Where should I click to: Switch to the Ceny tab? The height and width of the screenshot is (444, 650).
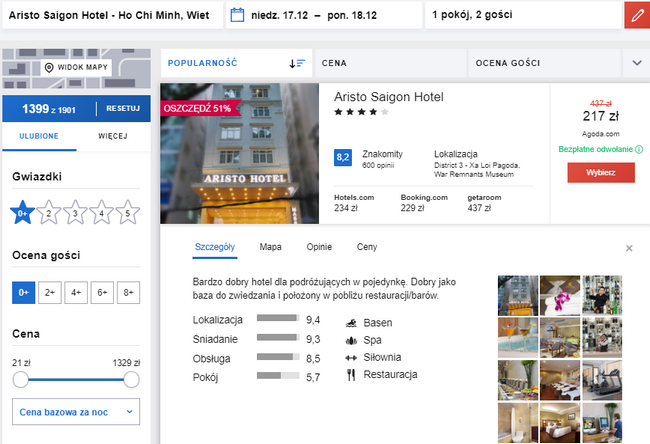click(x=367, y=247)
